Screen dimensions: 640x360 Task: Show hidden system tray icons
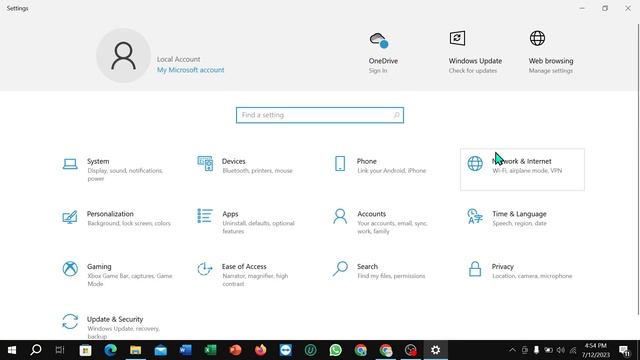click(x=512, y=350)
